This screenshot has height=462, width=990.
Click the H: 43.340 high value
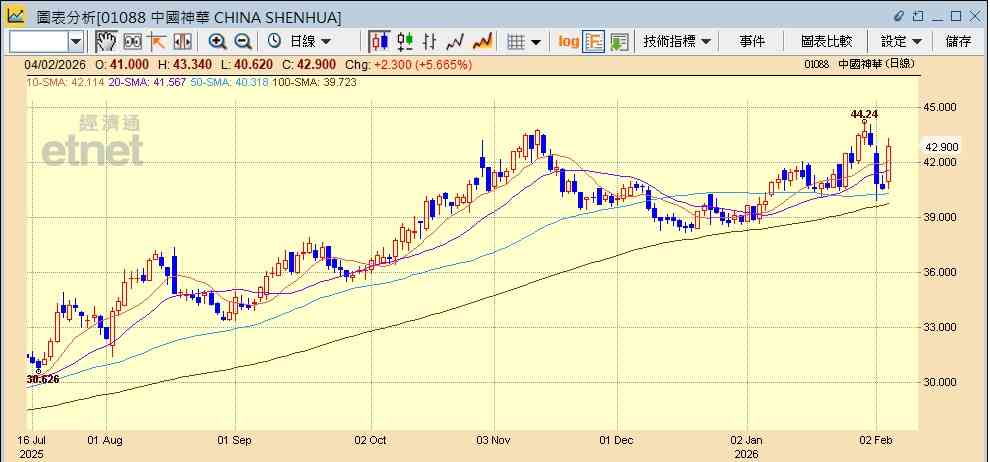(x=185, y=64)
